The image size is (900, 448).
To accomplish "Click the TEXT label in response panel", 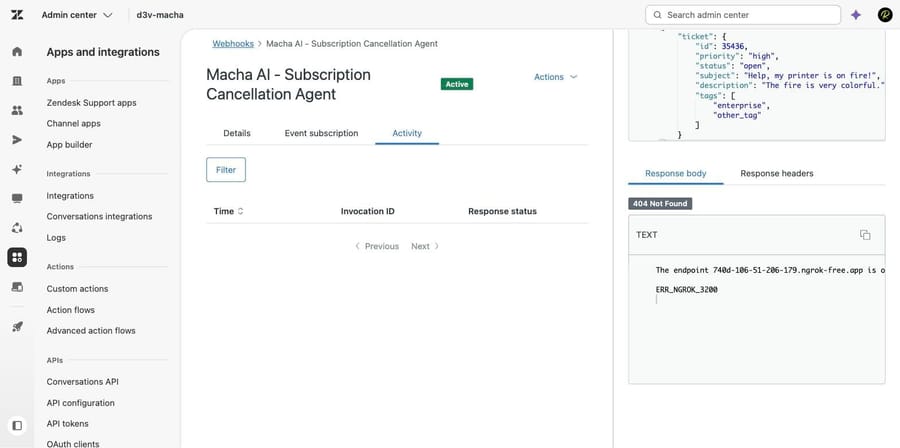I will (x=647, y=235).
